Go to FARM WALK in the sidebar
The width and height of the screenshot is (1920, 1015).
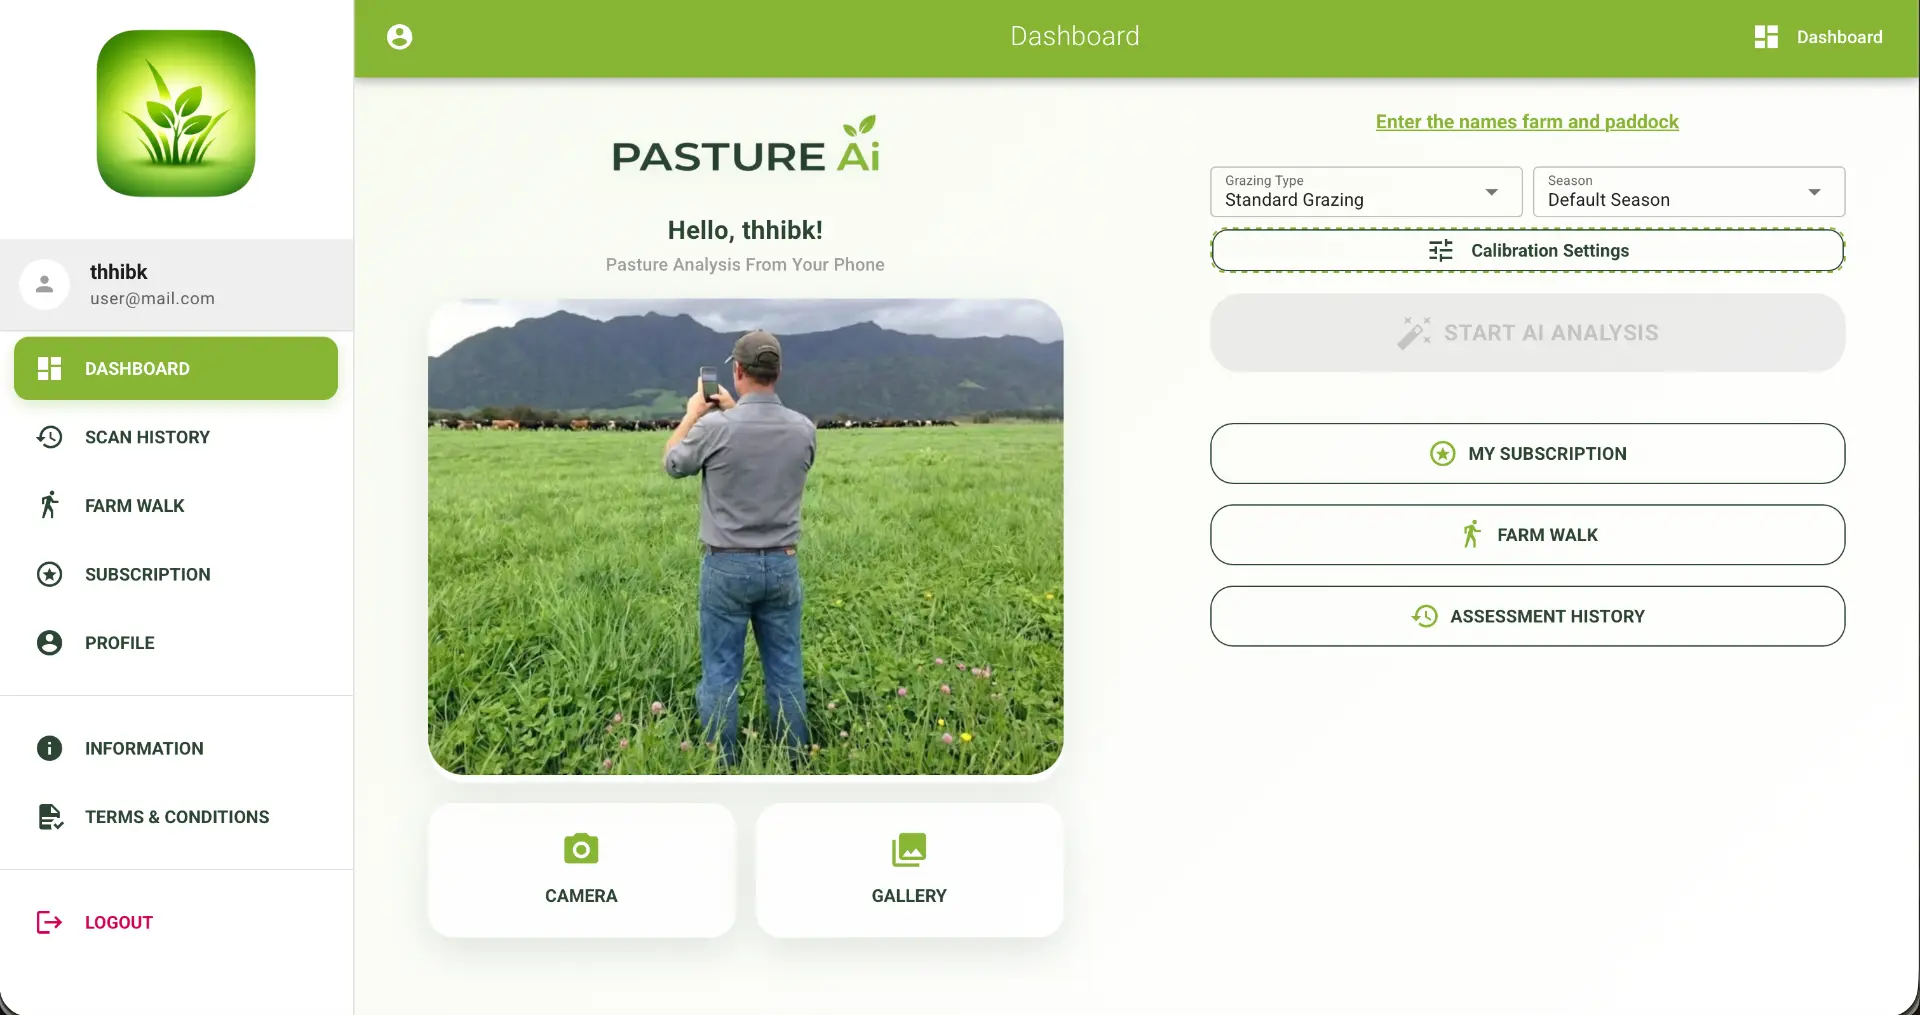[176, 505]
